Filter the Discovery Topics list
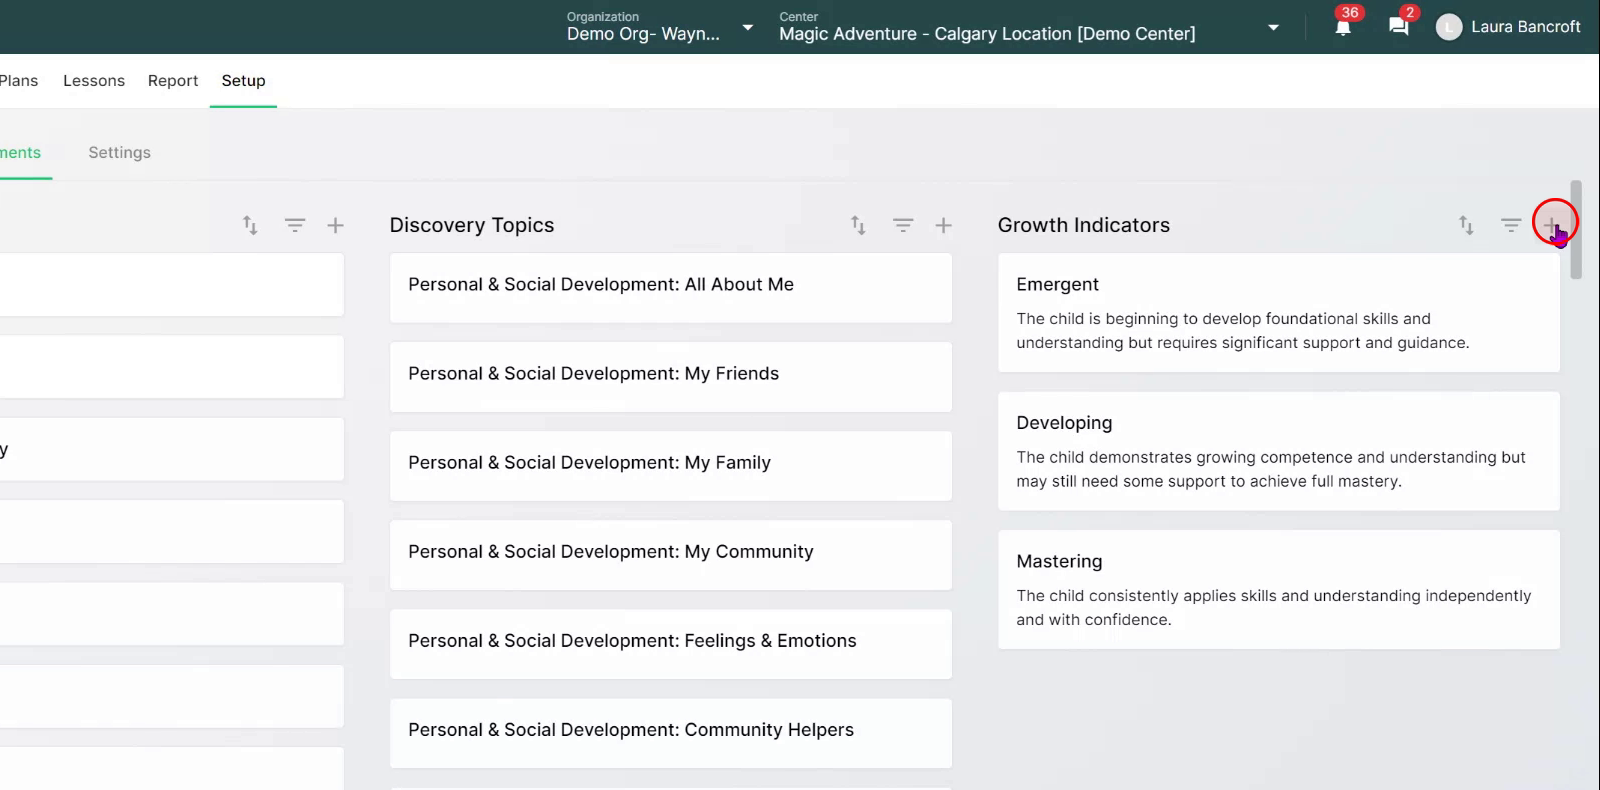The image size is (1600, 790). 903,225
